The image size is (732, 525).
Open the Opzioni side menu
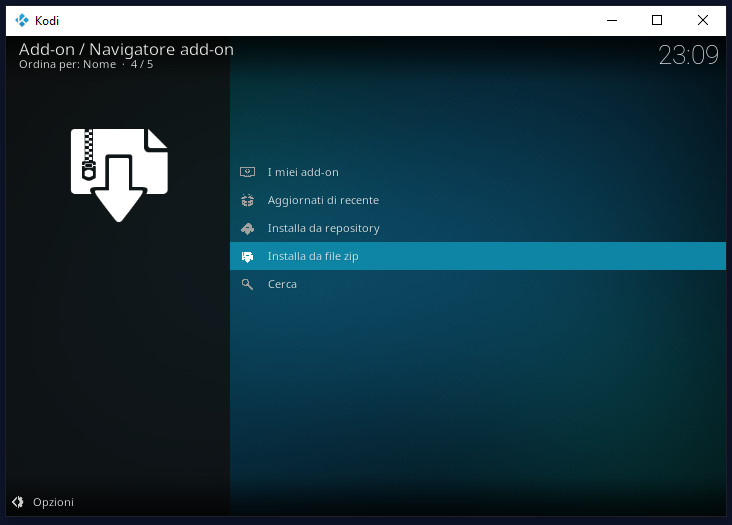point(43,502)
